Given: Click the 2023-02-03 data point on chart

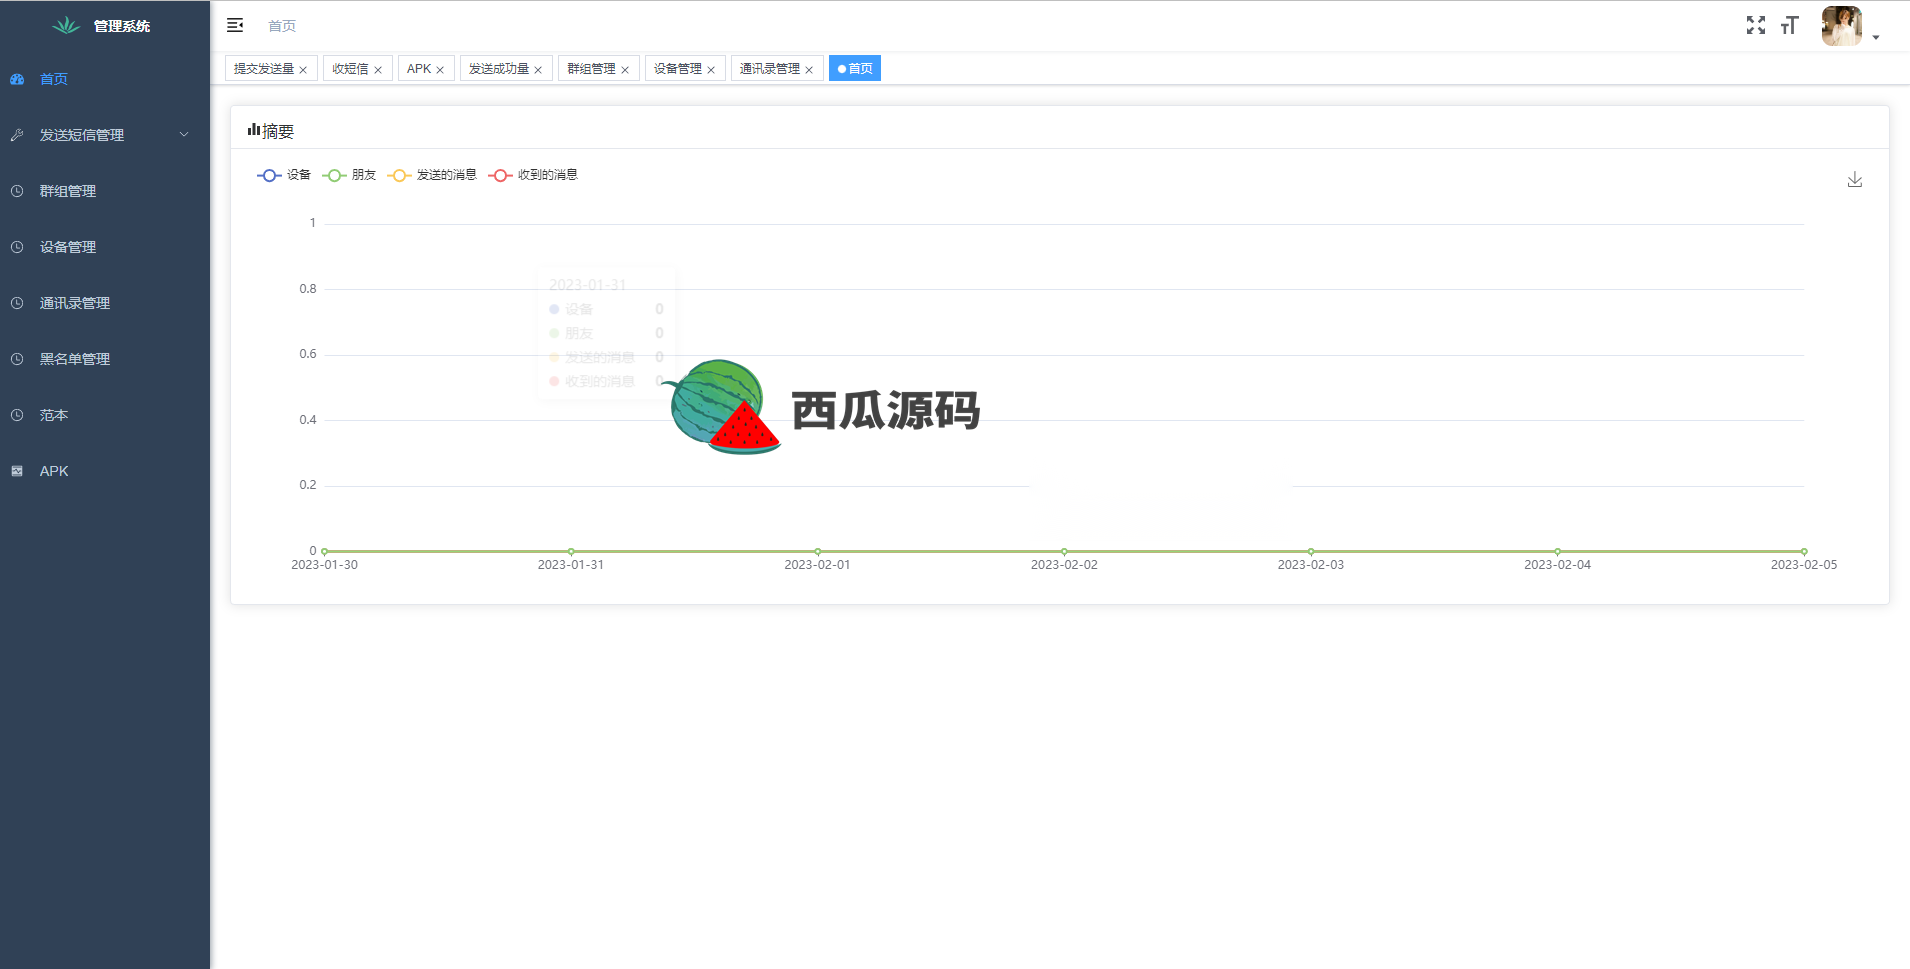Looking at the screenshot, I should click(1311, 551).
